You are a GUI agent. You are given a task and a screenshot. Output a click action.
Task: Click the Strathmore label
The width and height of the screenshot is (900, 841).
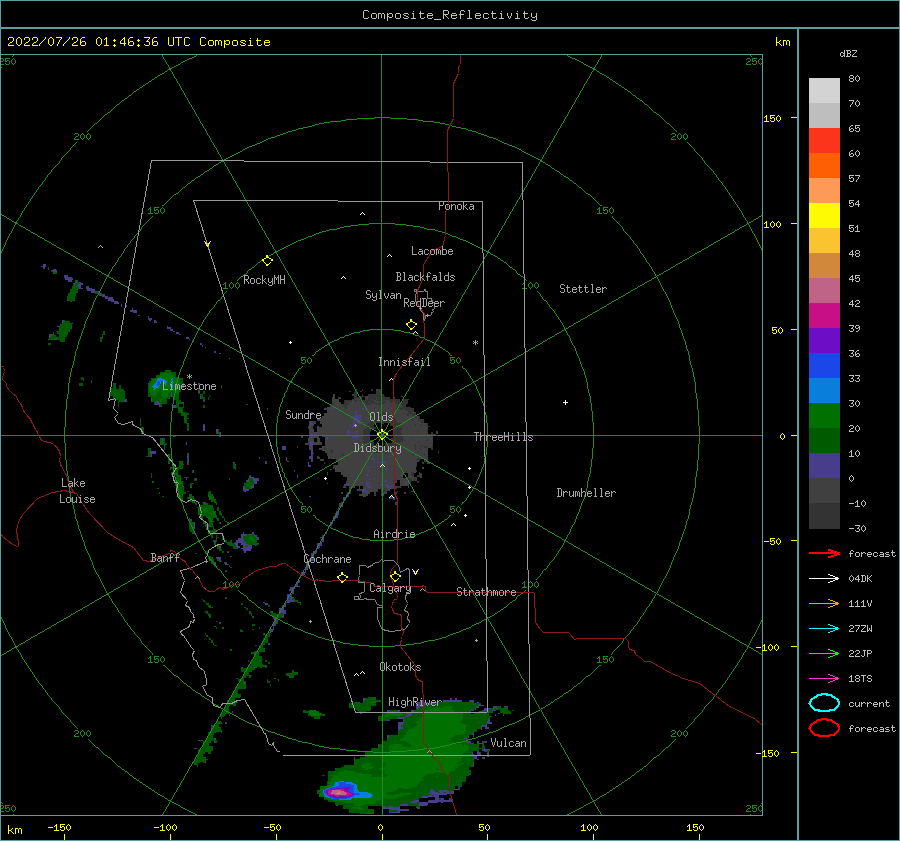pos(486,592)
